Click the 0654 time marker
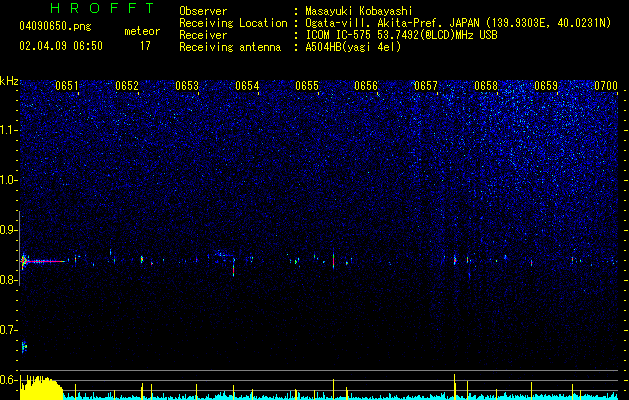 [247, 86]
